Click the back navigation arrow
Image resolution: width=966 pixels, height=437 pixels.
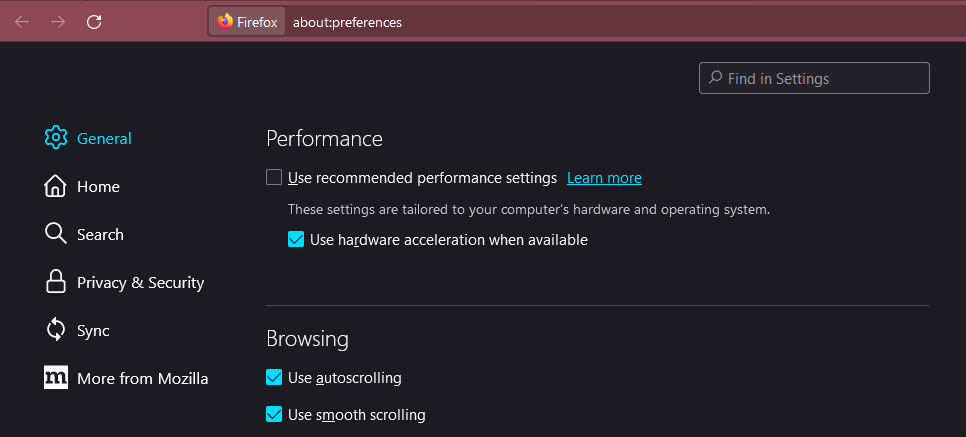pyautogui.click(x=22, y=21)
